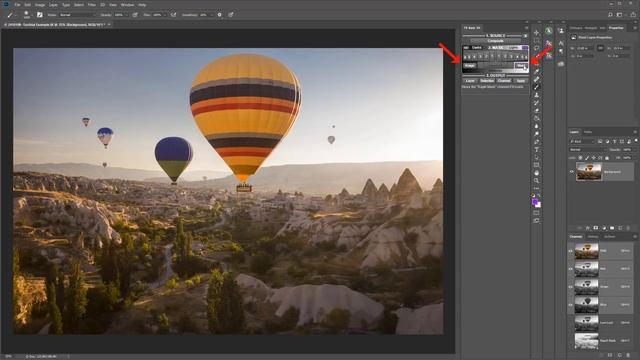Switch to the History tab beside Channels
Viewport: 640px width, 360px height.
point(593,236)
